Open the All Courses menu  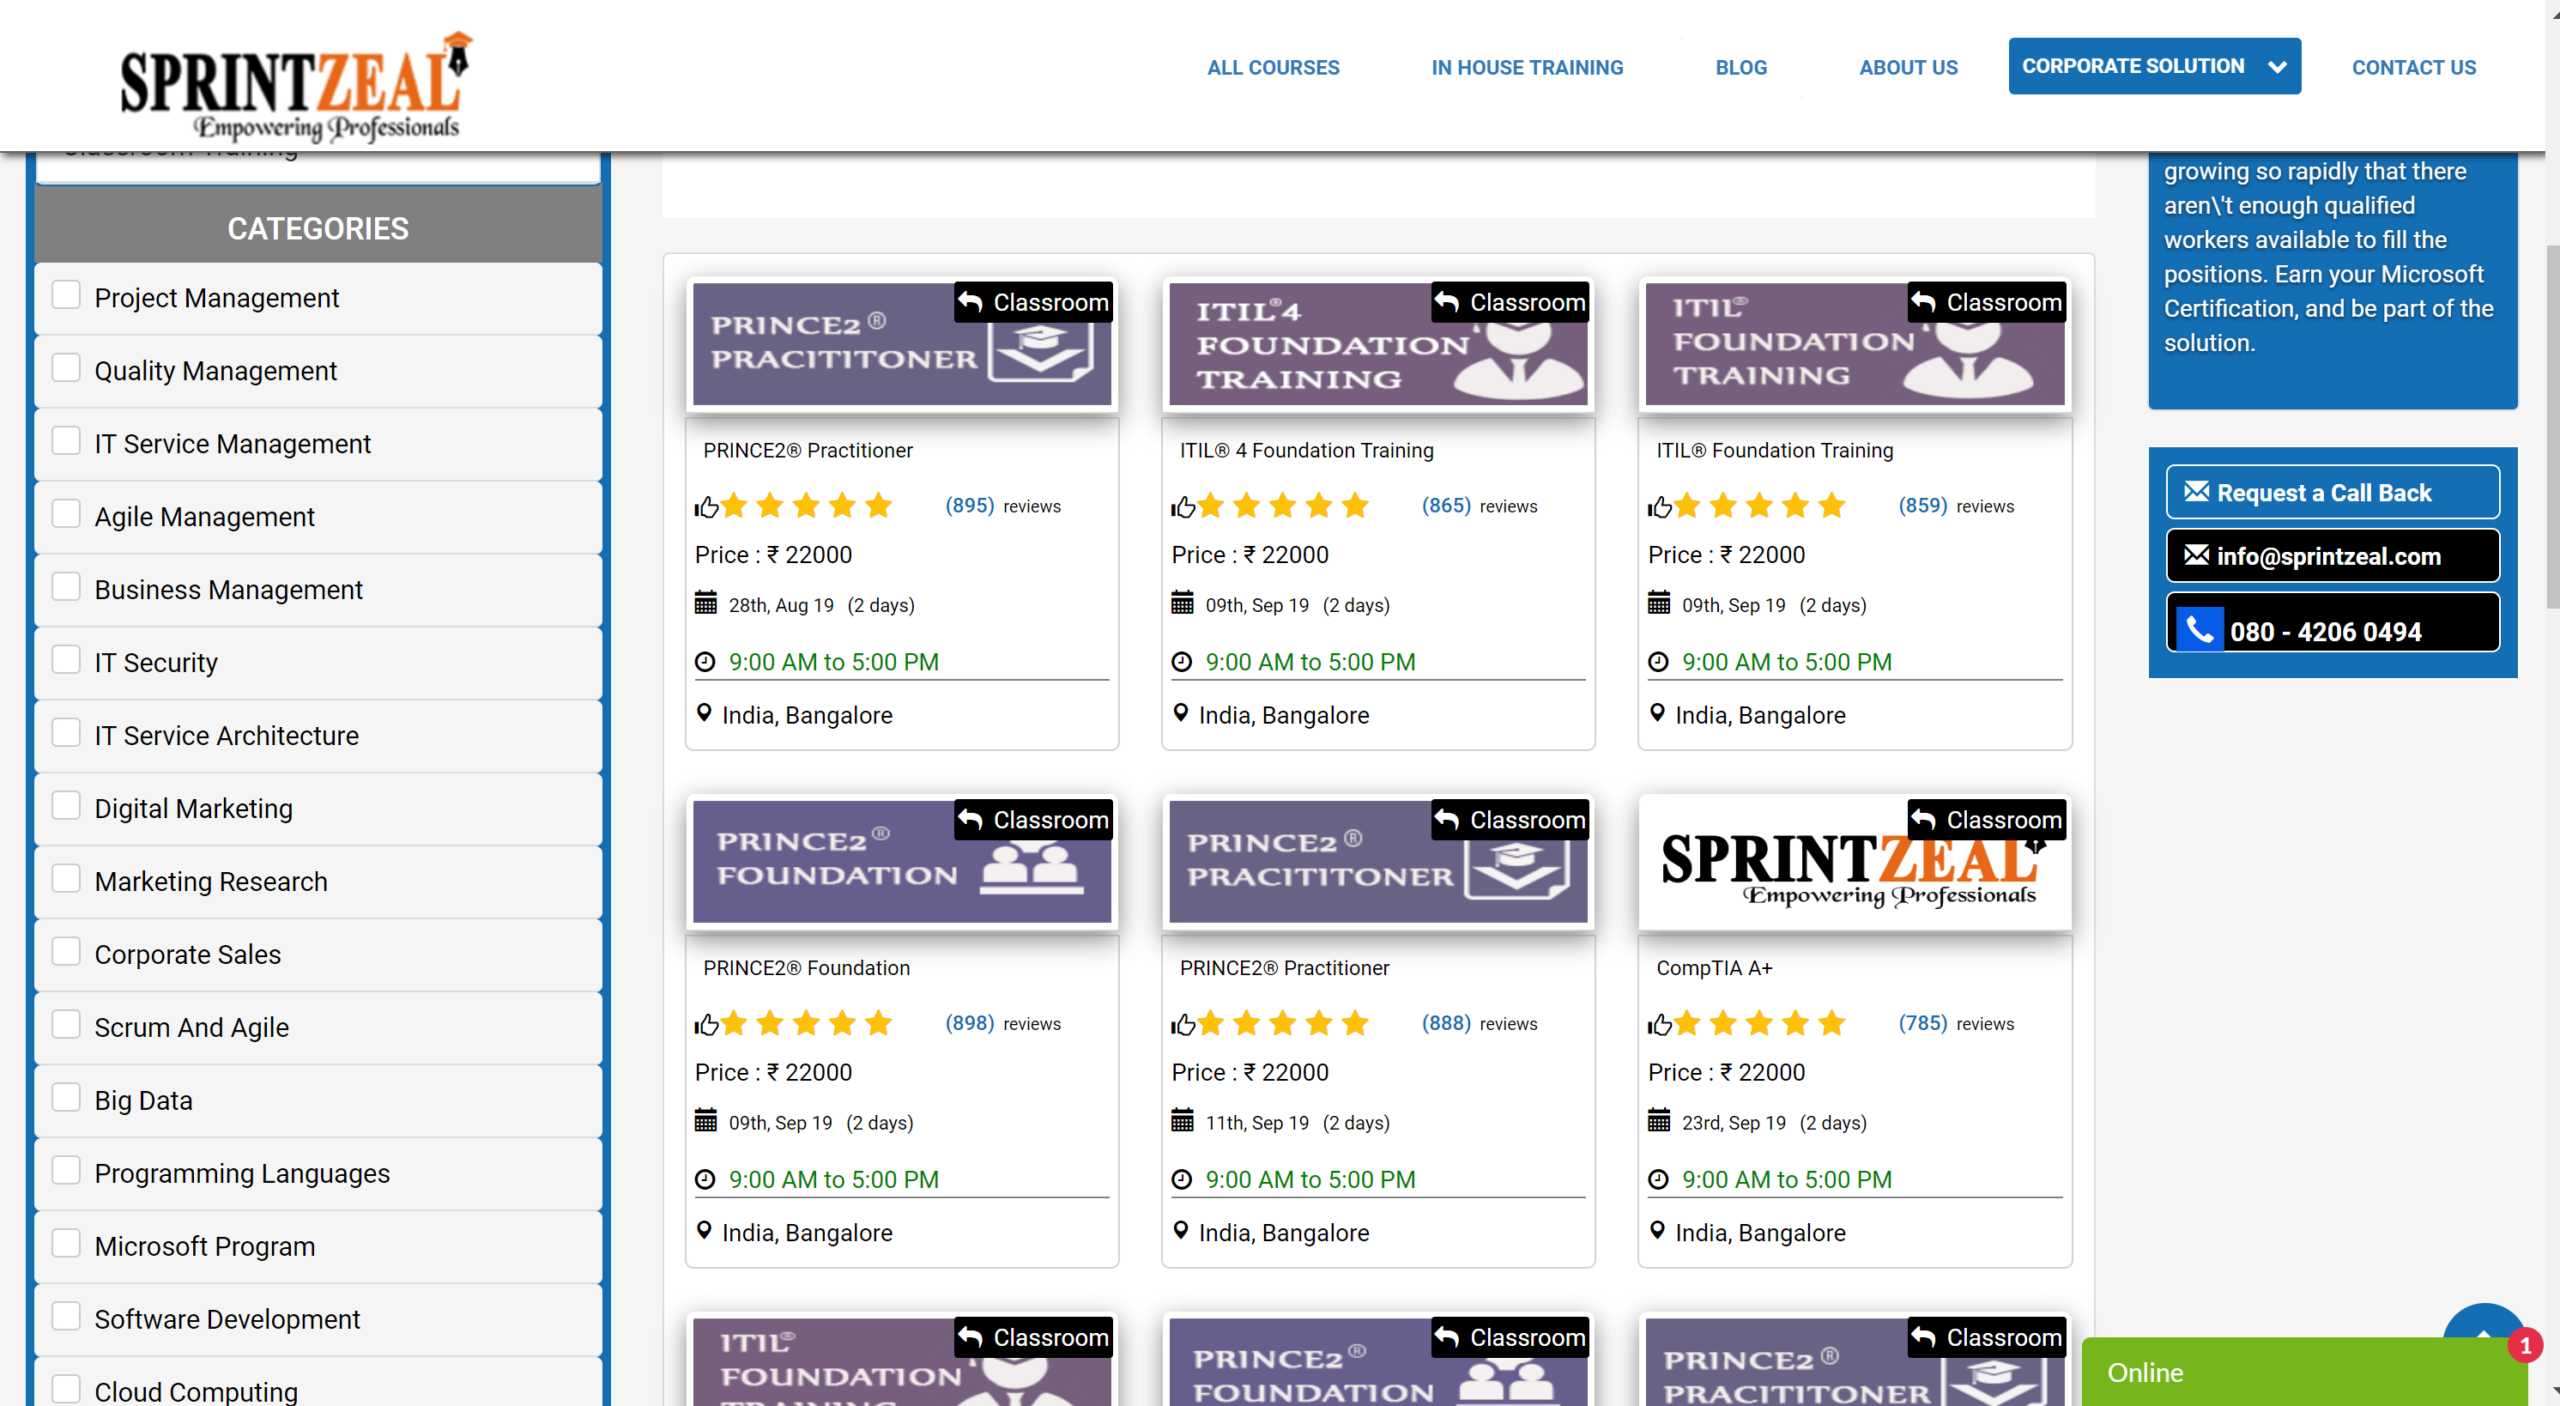(x=1273, y=67)
